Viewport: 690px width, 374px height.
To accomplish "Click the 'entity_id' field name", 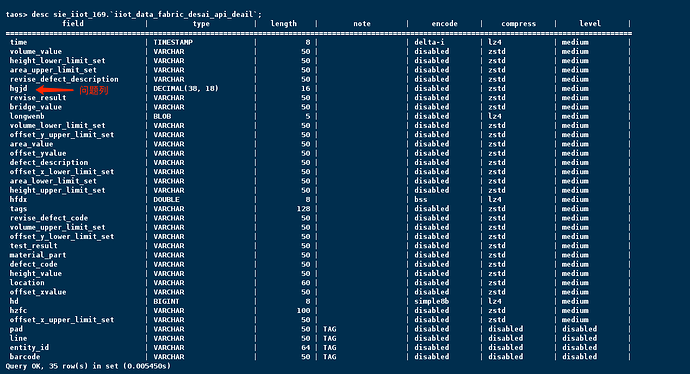I will pos(29,347).
